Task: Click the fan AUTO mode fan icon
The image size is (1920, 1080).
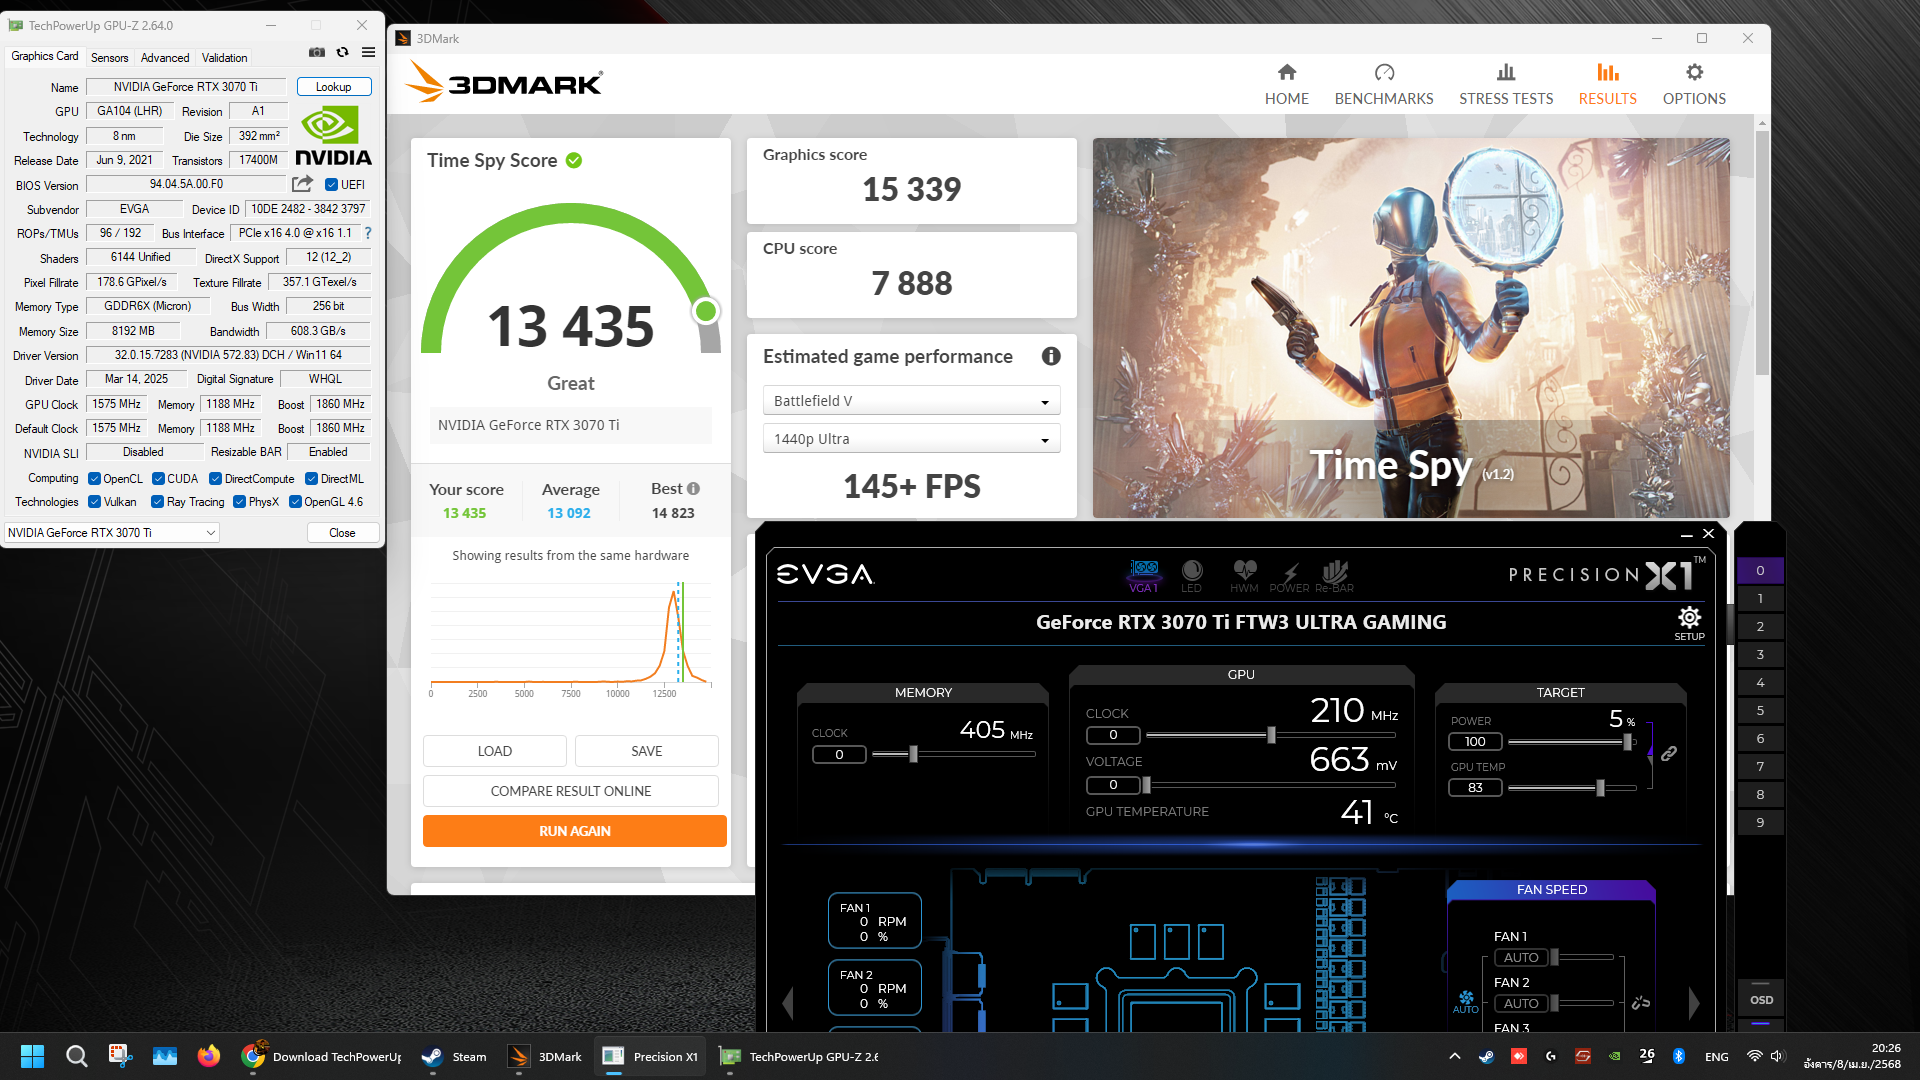Action: pos(1466,1000)
